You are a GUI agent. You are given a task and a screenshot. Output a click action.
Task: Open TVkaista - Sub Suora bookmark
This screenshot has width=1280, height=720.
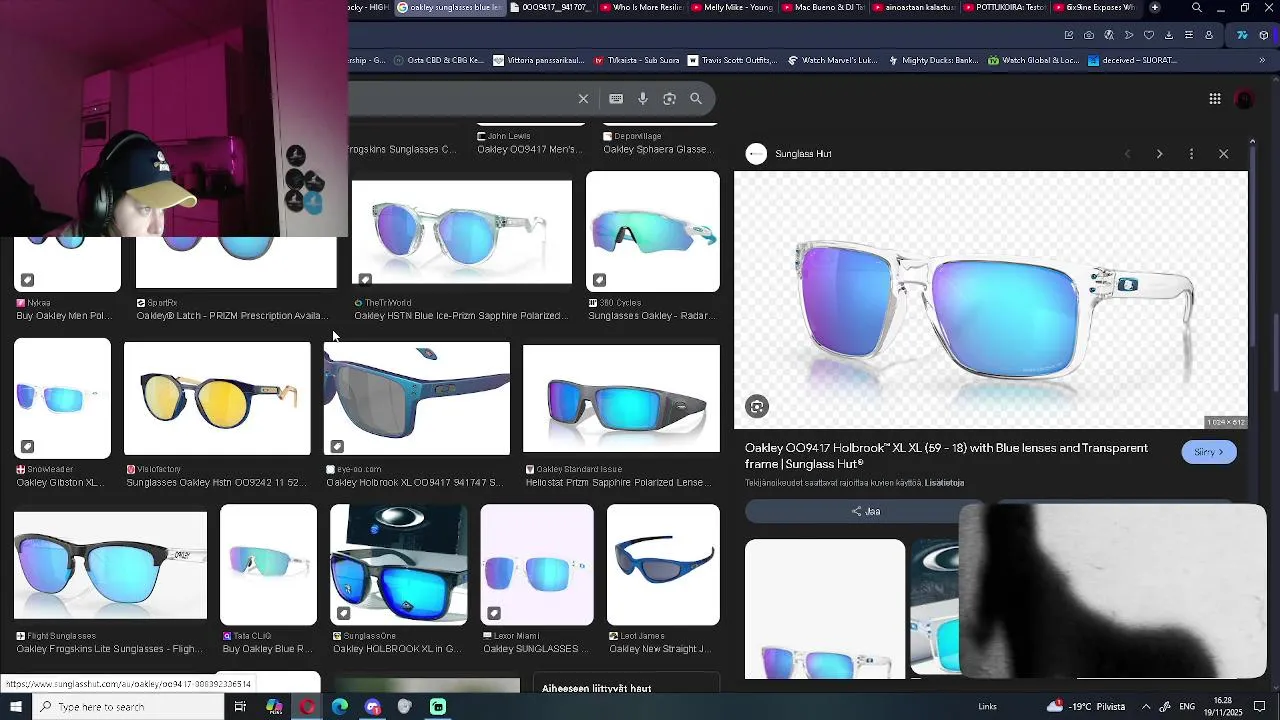[x=637, y=60]
